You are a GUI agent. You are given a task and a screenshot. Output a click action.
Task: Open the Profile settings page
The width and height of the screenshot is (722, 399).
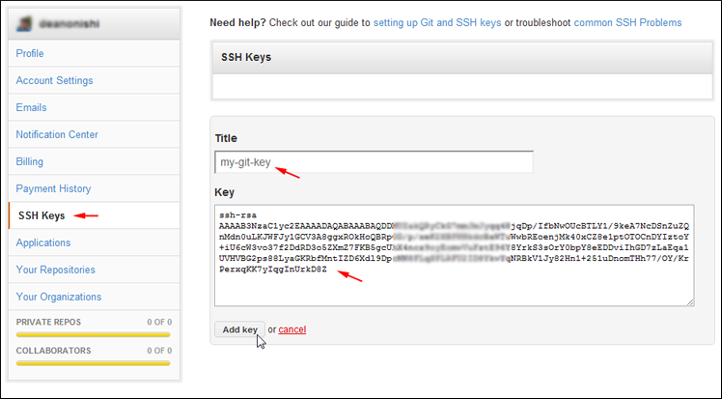pyautogui.click(x=30, y=53)
